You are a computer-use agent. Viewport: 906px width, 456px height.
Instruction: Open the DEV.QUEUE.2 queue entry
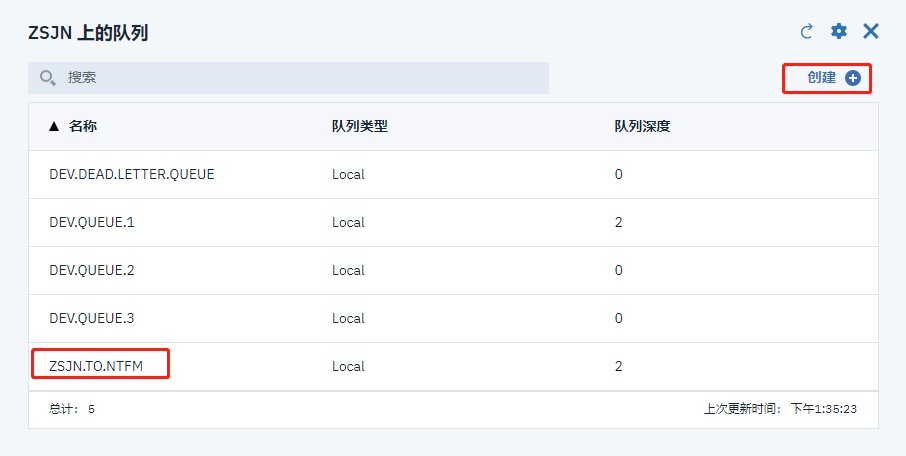pos(91,270)
